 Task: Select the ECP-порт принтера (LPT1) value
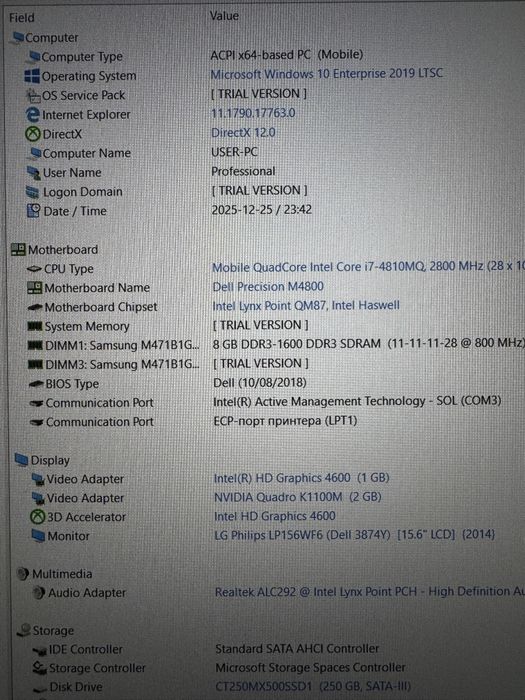point(285,421)
